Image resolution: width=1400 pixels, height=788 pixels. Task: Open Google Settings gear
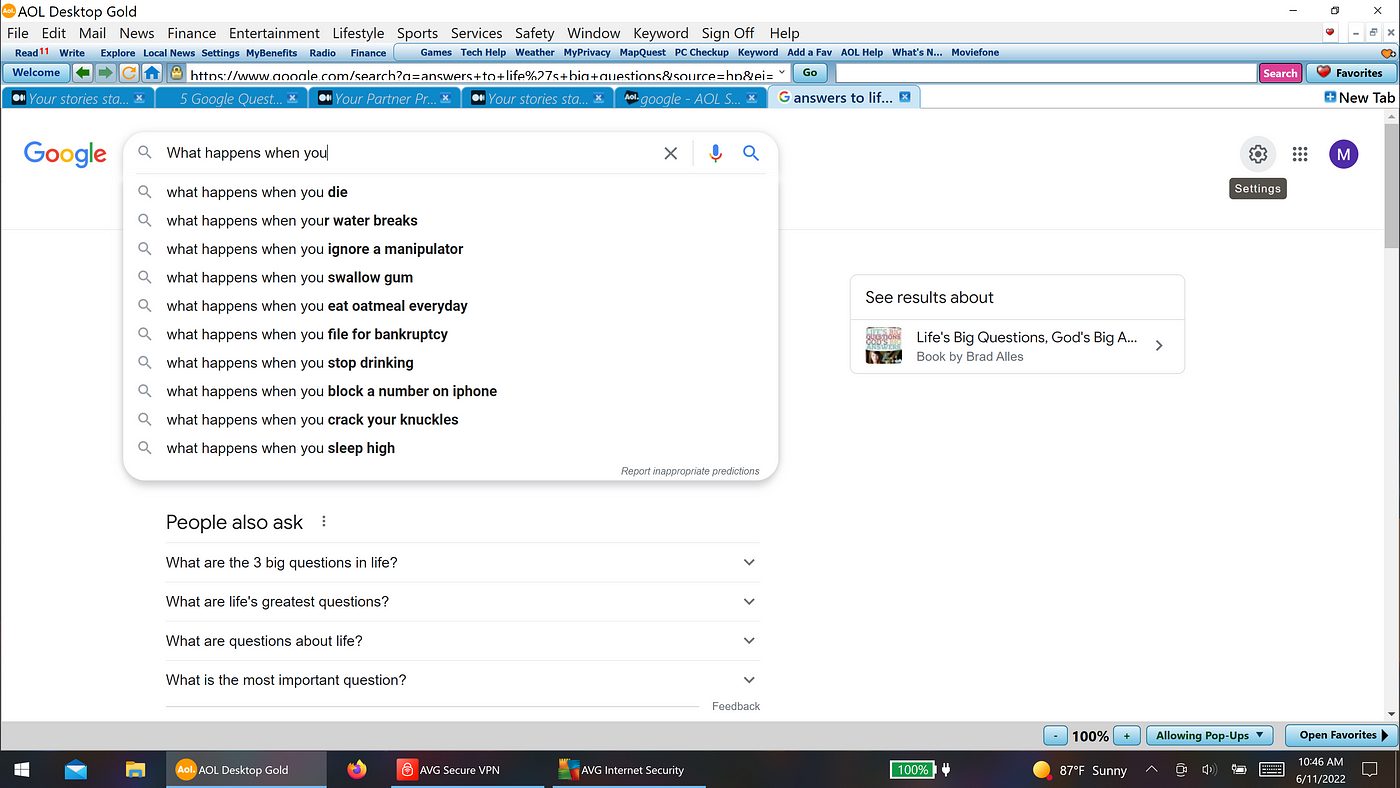[x=1258, y=154]
